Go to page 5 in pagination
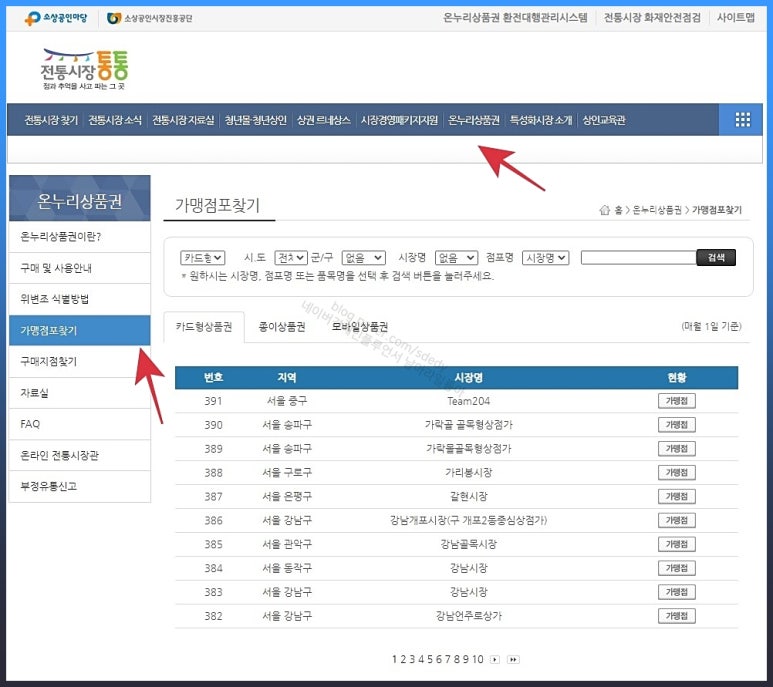773x687 pixels. [x=429, y=659]
